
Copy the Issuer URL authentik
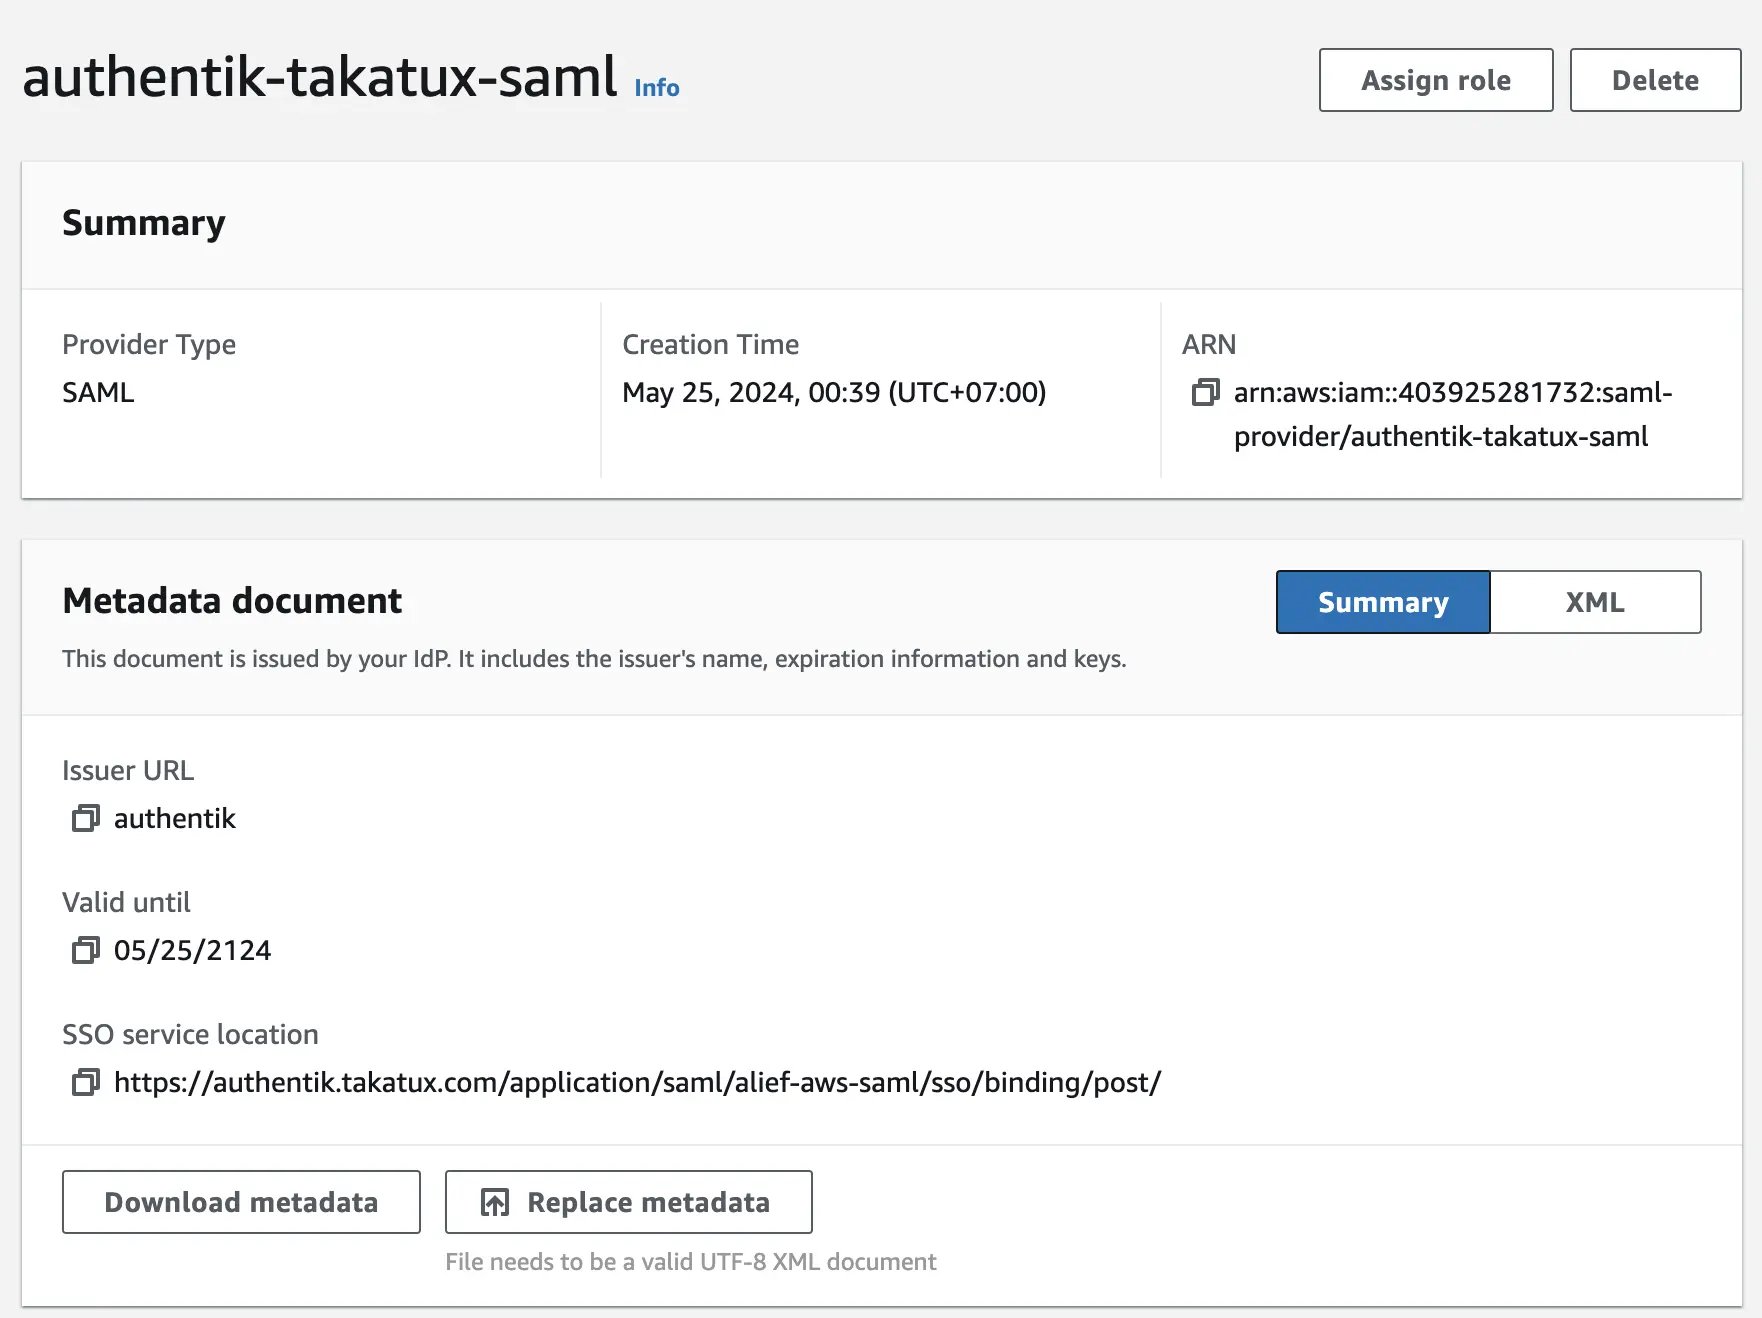pyautogui.click(x=86, y=818)
